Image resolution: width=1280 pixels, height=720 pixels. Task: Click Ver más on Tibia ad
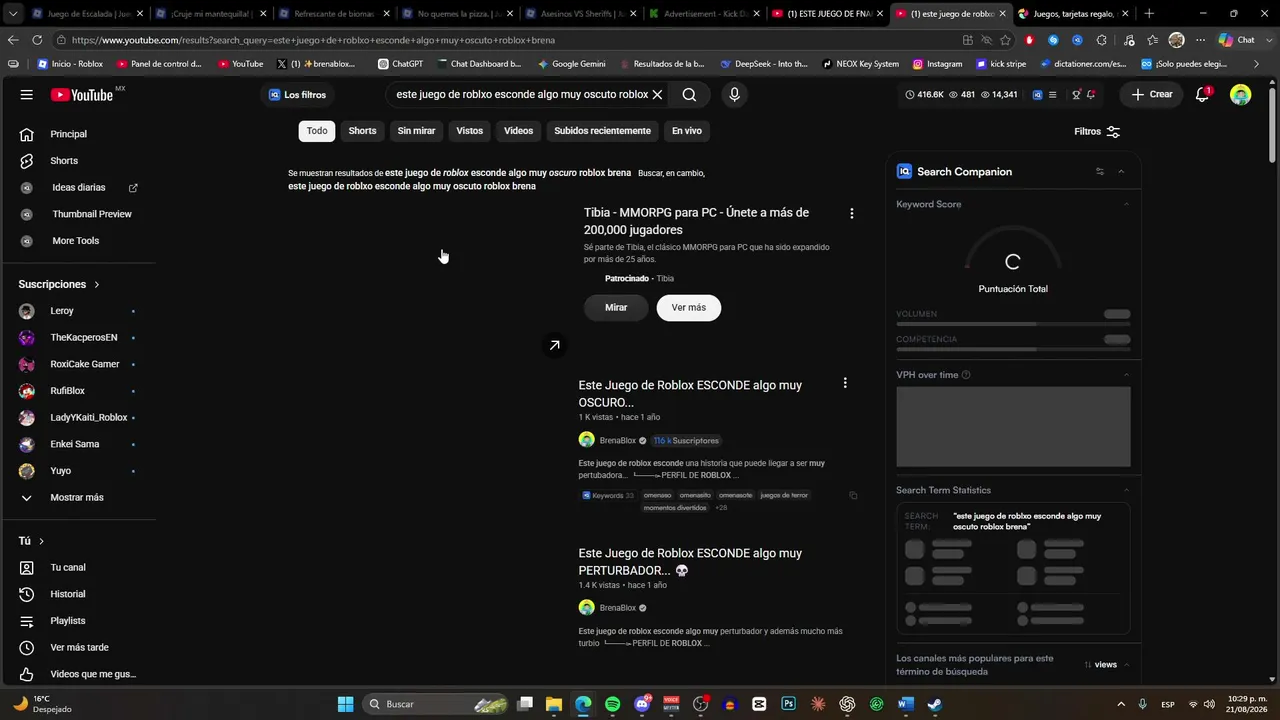click(689, 308)
